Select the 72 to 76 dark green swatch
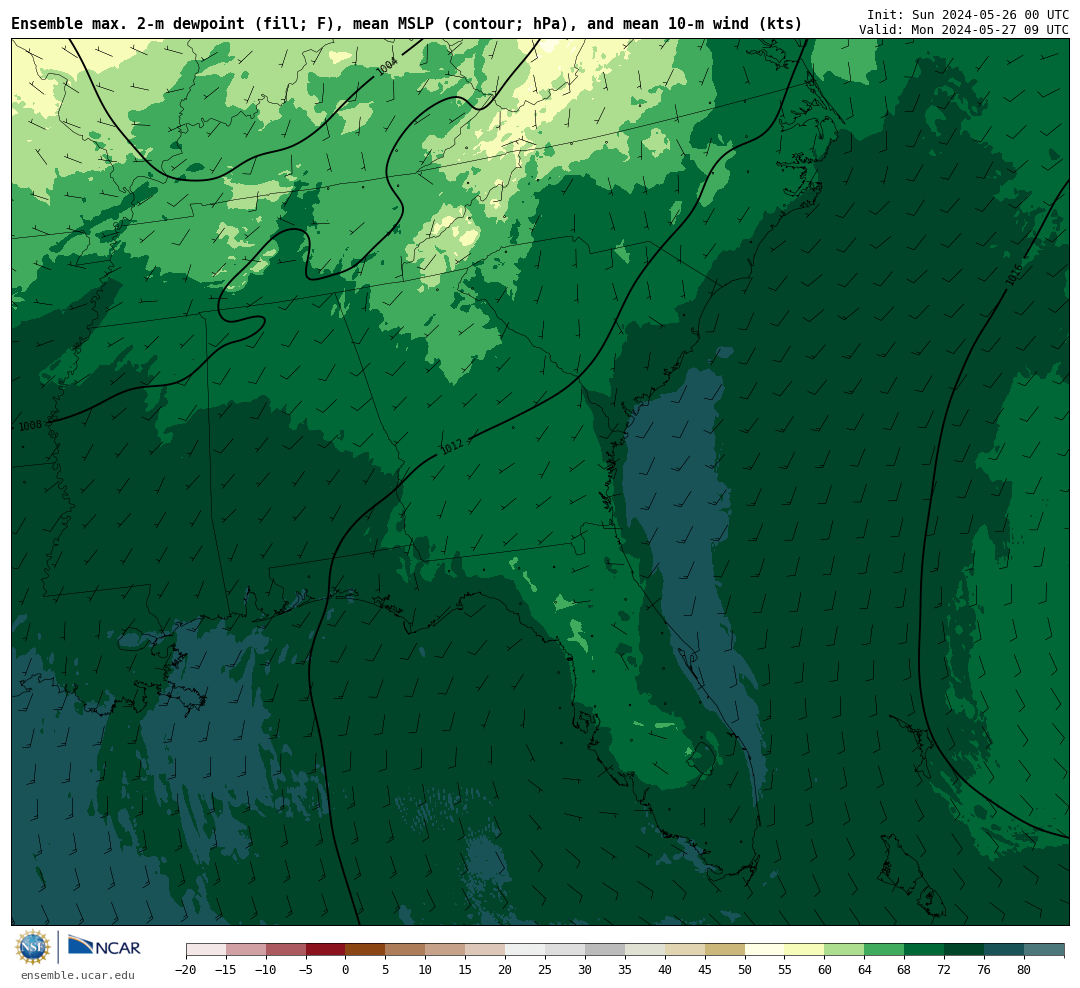Viewport: 1080px width, 988px height. [964, 949]
